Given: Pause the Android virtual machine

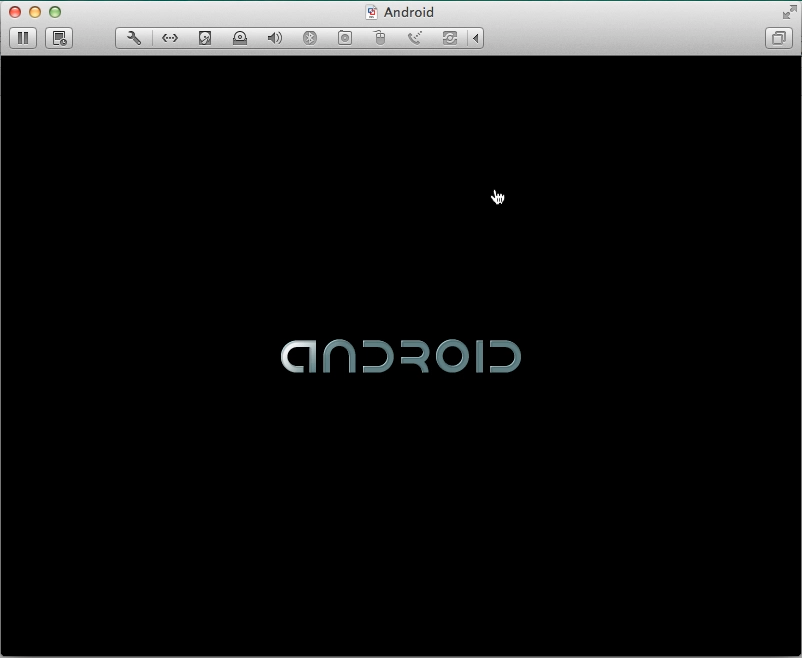Looking at the screenshot, I should coord(23,38).
